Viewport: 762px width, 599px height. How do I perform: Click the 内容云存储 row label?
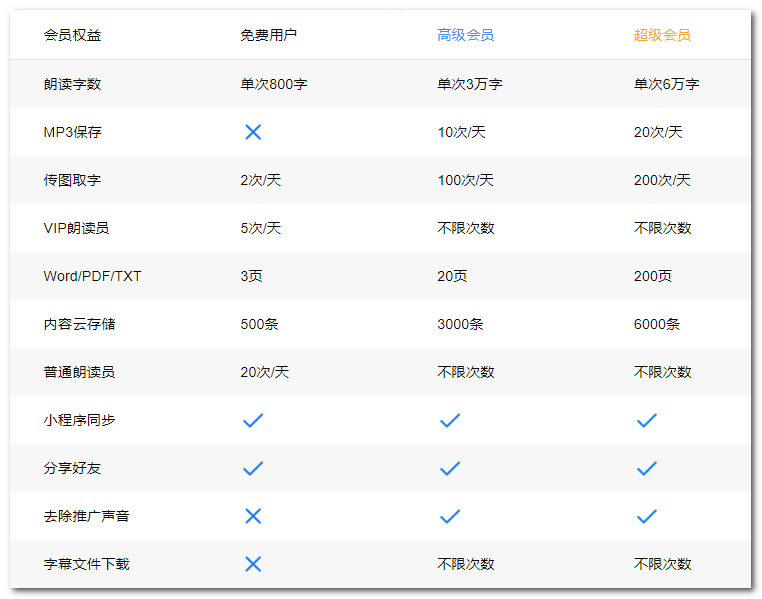click(x=79, y=324)
